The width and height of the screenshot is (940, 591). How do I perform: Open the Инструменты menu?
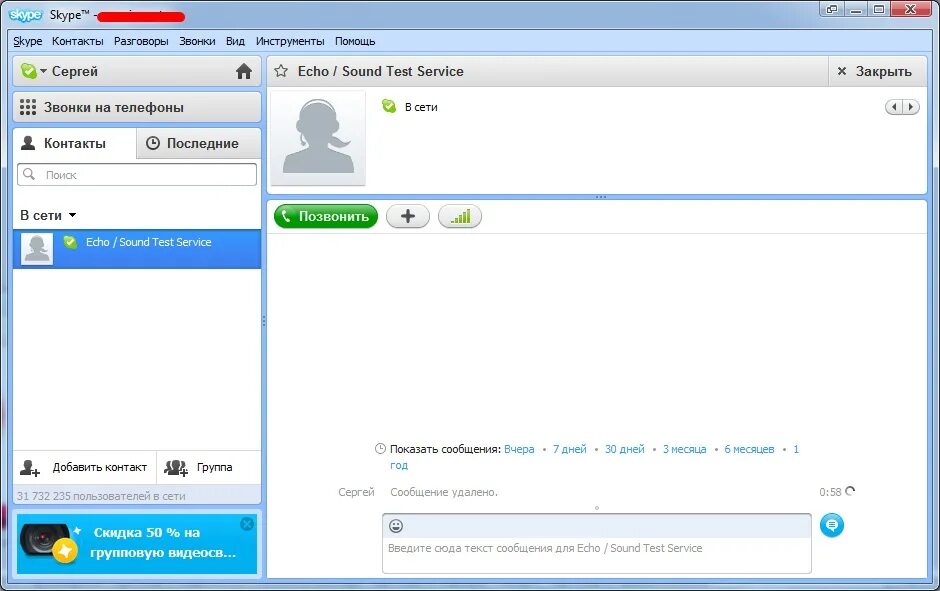pos(290,41)
